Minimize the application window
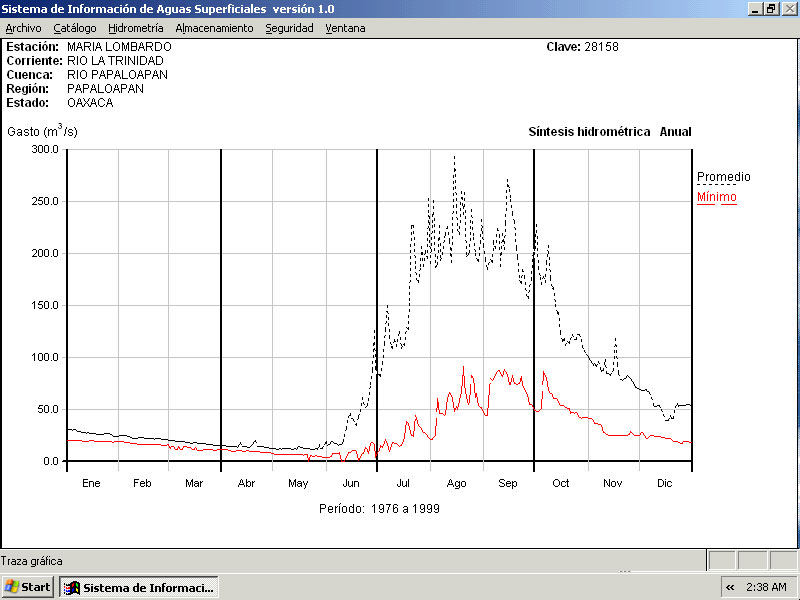This screenshot has width=800, height=600. pyautogui.click(x=755, y=8)
